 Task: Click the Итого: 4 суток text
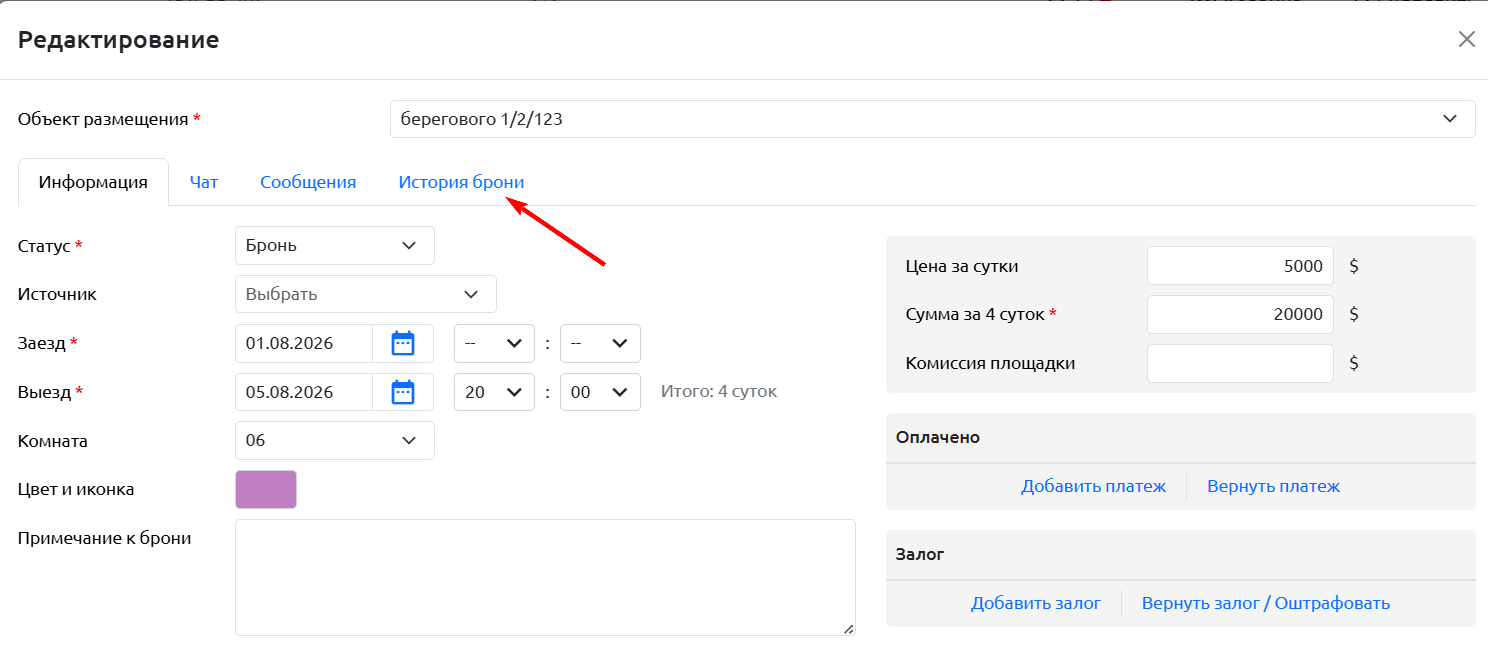[x=719, y=391]
